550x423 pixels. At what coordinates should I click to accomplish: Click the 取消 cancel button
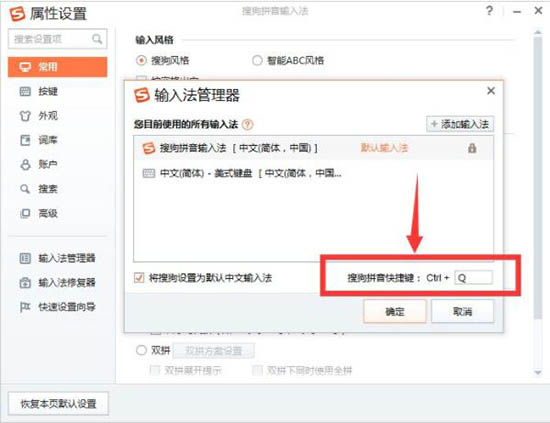click(x=462, y=311)
